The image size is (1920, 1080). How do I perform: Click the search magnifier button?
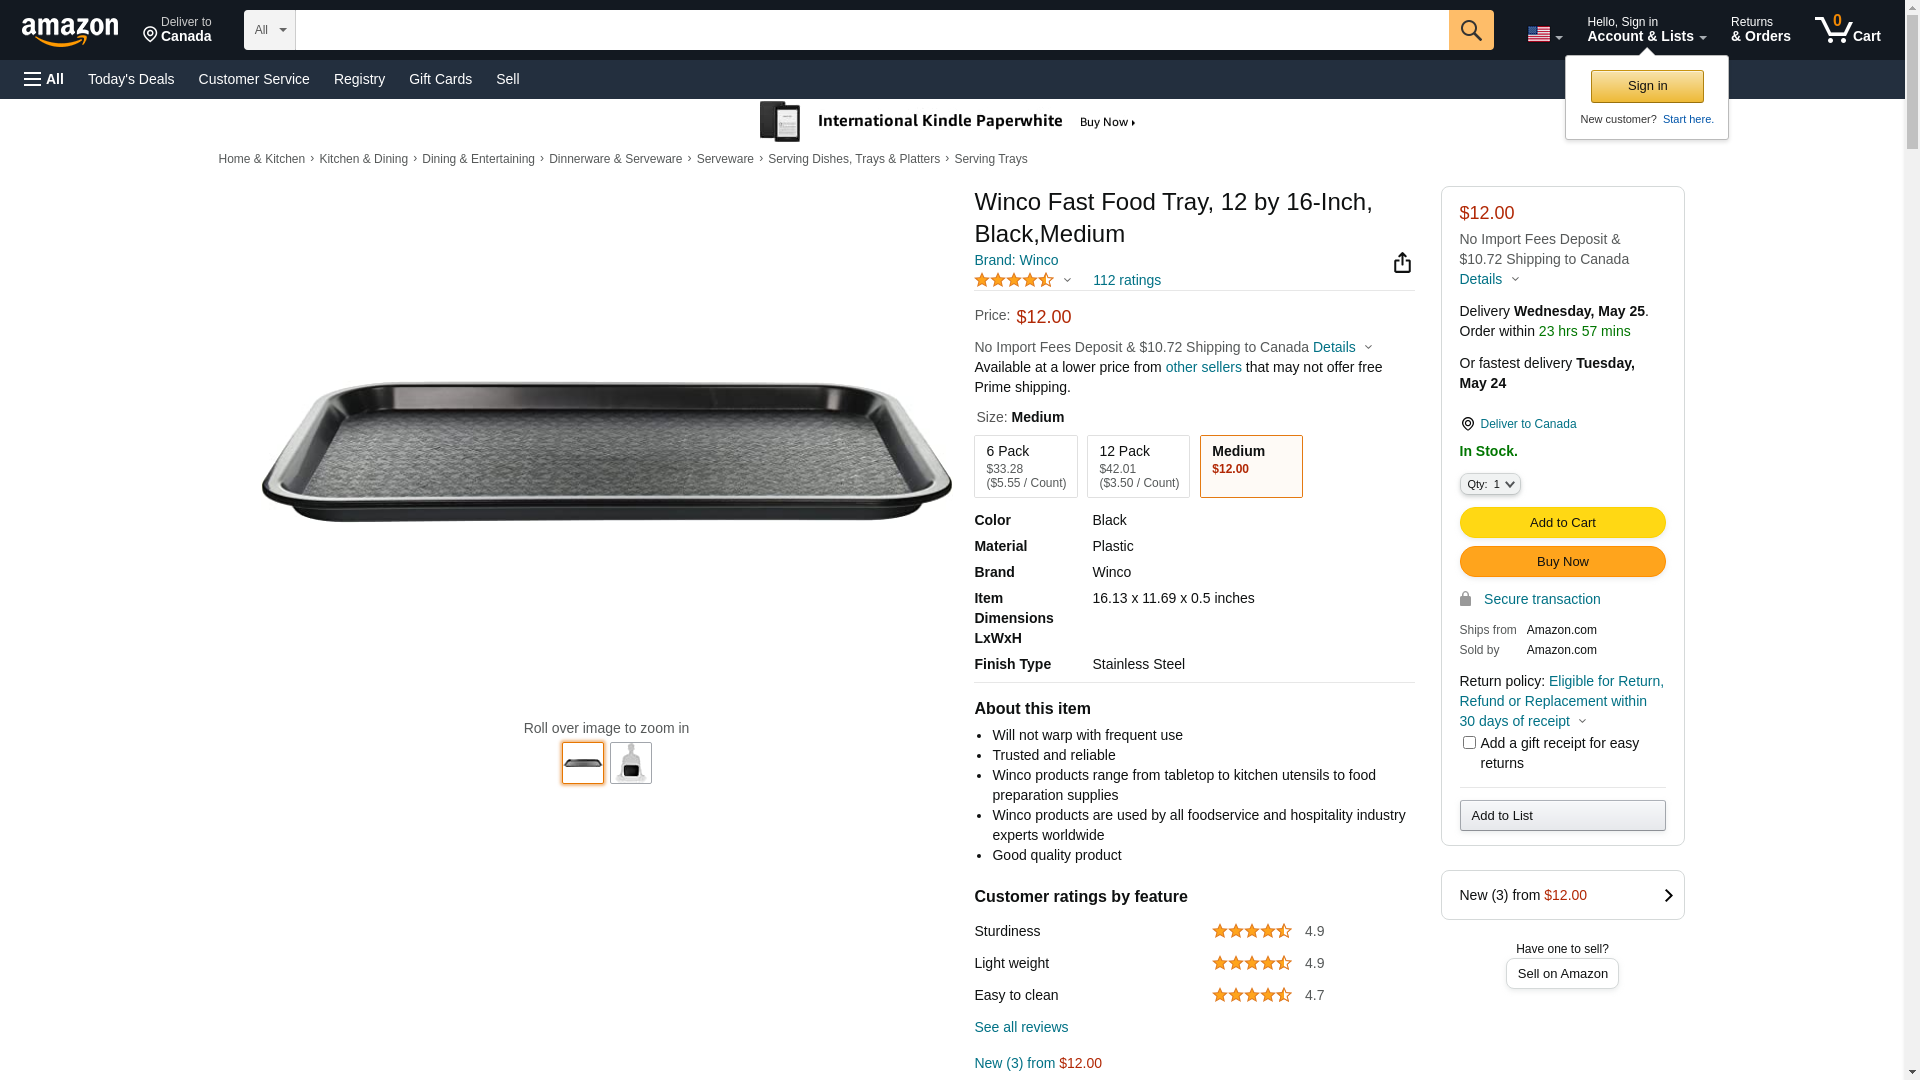(x=1470, y=30)
